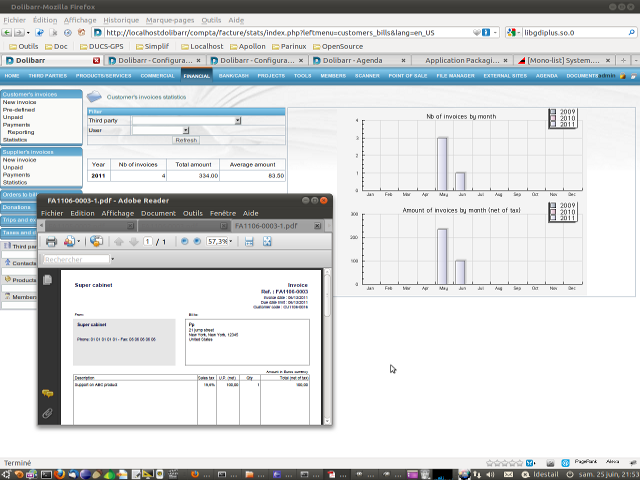This screenshot has height=480, width=640.
Task: Open the Comments panel icon in Adobe Reader sidebar
Action: [x=47, y=393]
